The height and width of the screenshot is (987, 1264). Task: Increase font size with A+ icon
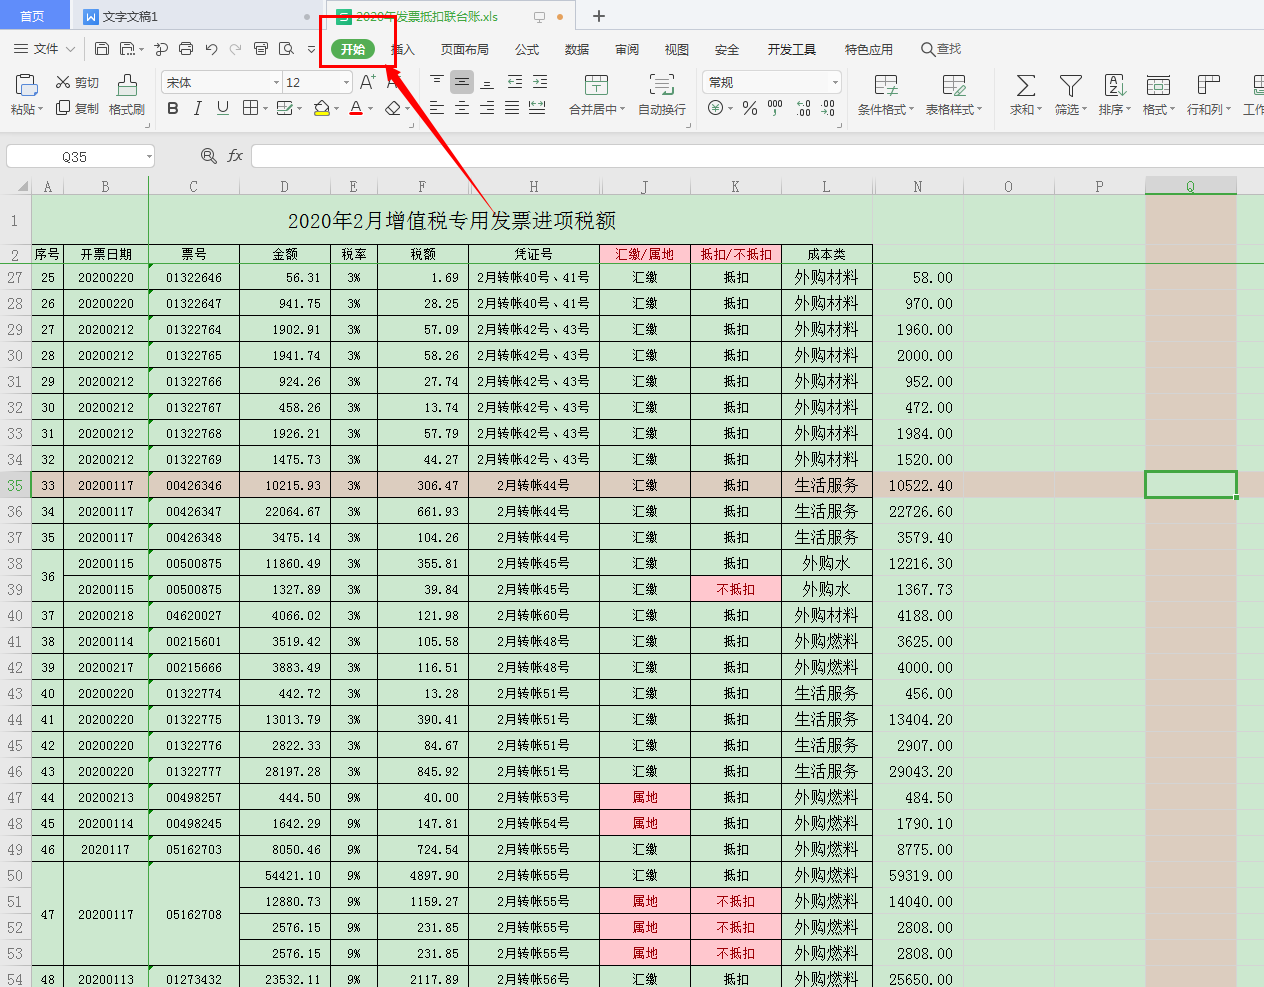click(368, 82)
